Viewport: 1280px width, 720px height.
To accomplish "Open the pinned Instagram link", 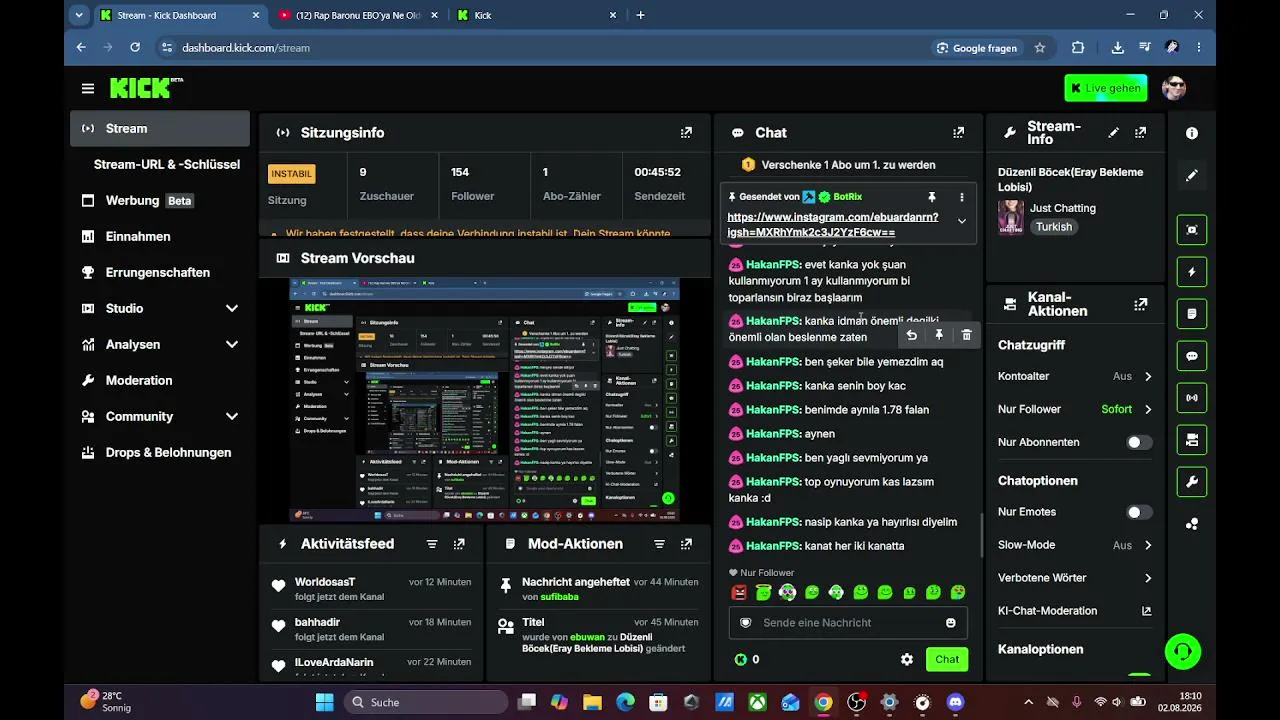I will [x=833, y=224].
